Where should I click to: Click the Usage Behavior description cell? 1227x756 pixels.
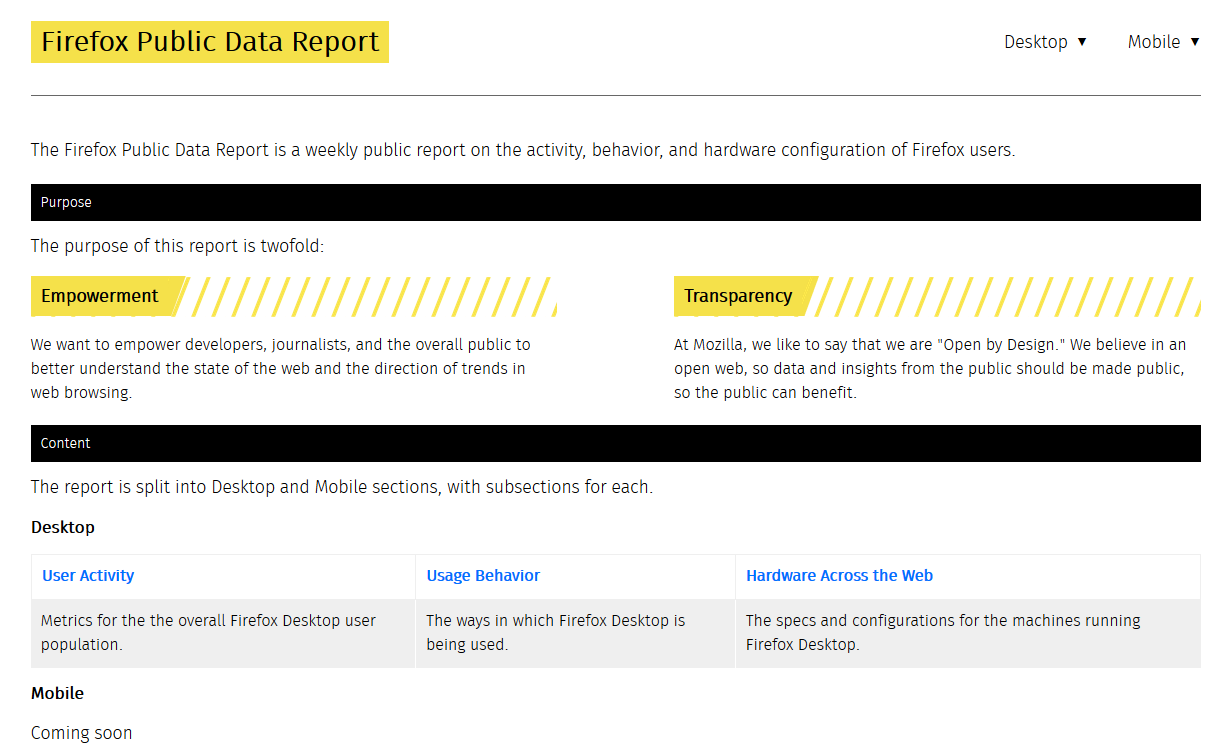tap(555, 632)
